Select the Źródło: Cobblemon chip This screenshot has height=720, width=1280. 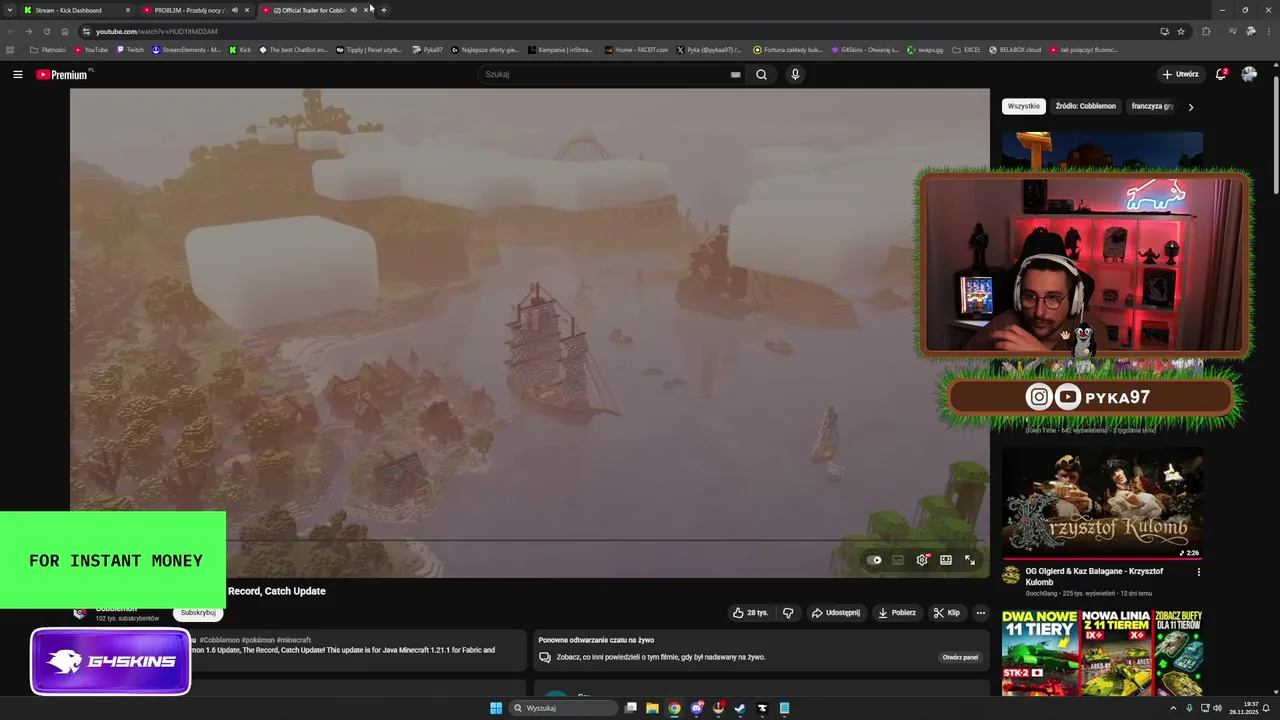click(x=1085, y=106)
